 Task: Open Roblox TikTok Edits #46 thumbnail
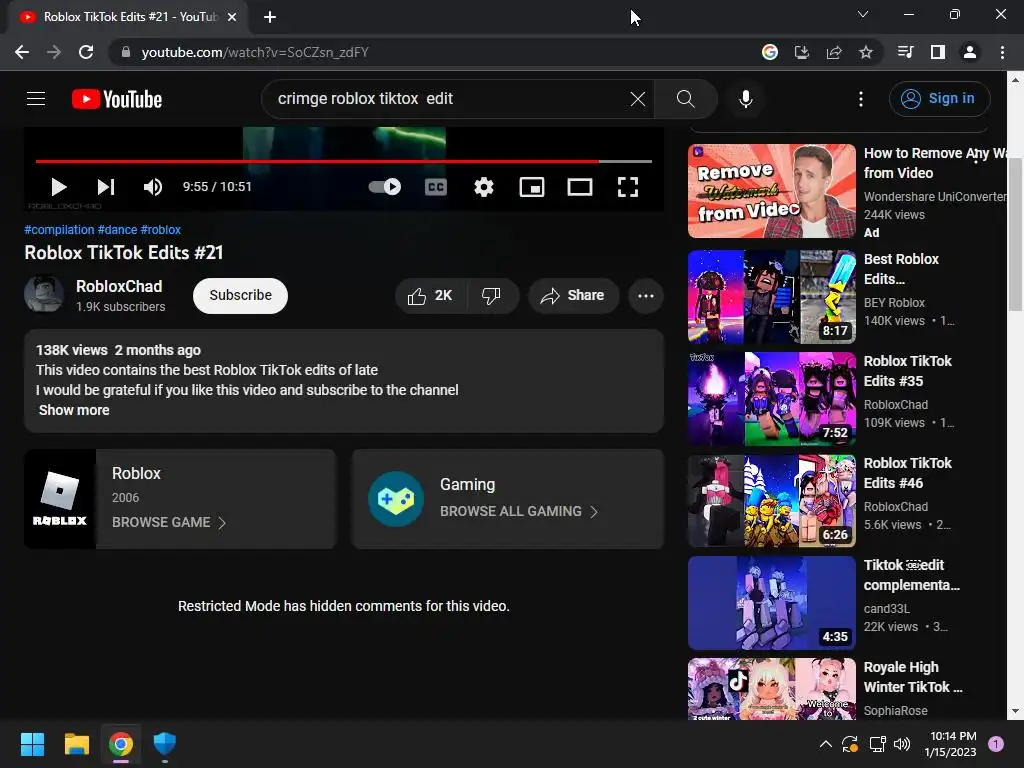771,501
